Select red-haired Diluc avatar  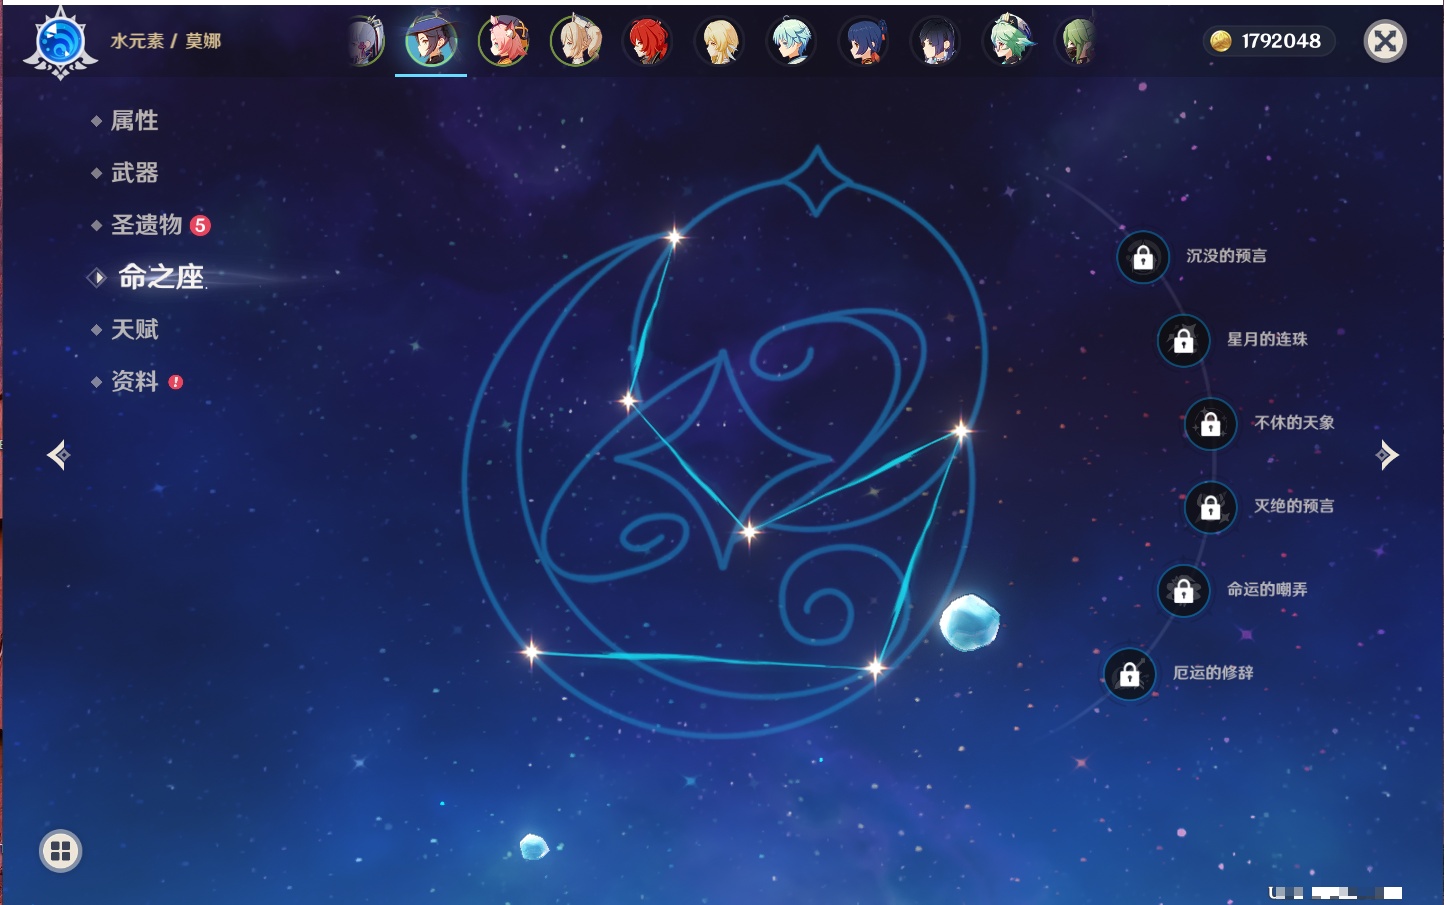pos(648,41)
